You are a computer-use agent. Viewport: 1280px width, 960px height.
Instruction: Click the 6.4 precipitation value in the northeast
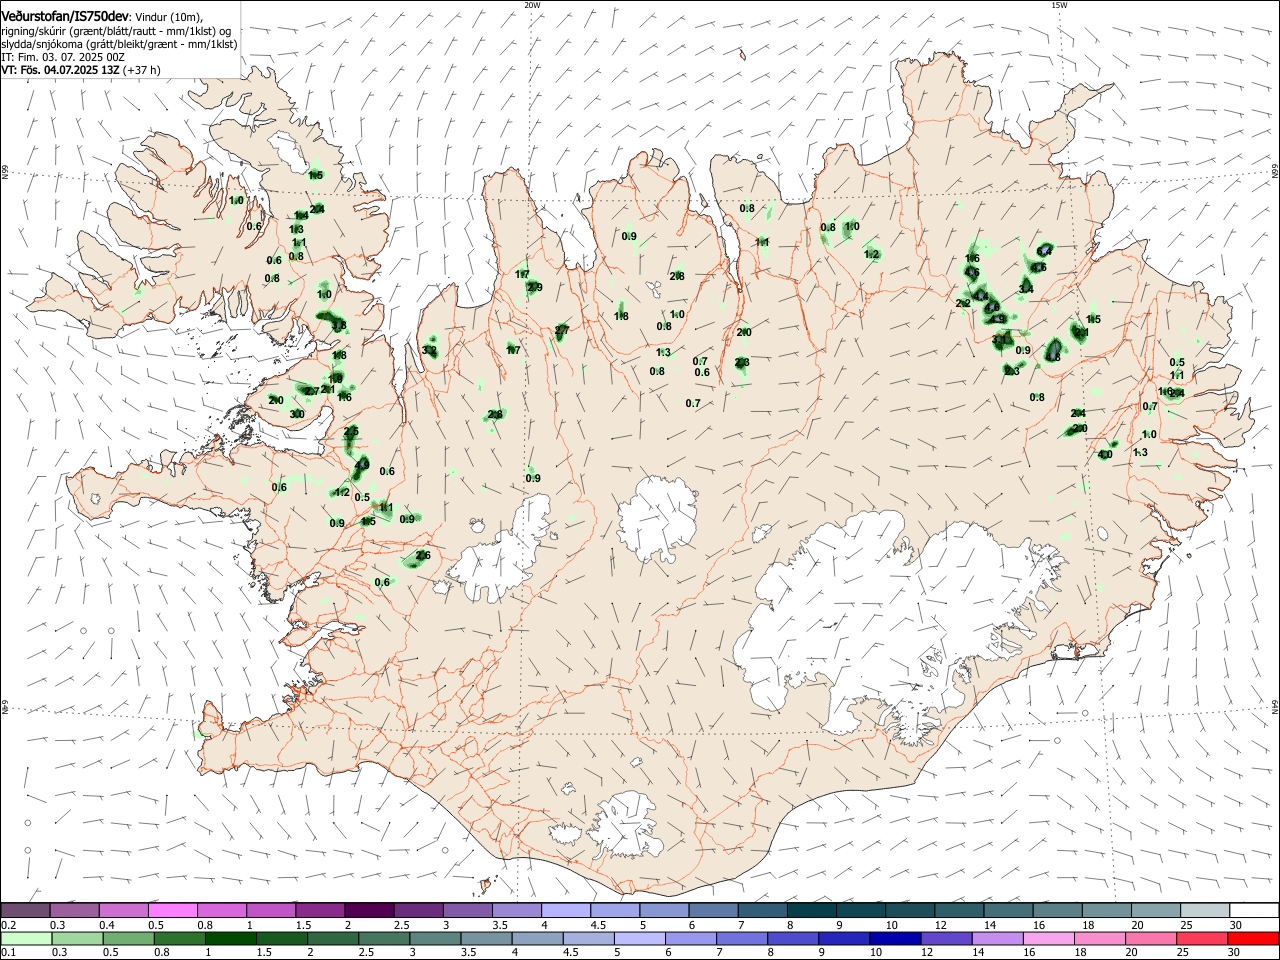click(1045, 250)
